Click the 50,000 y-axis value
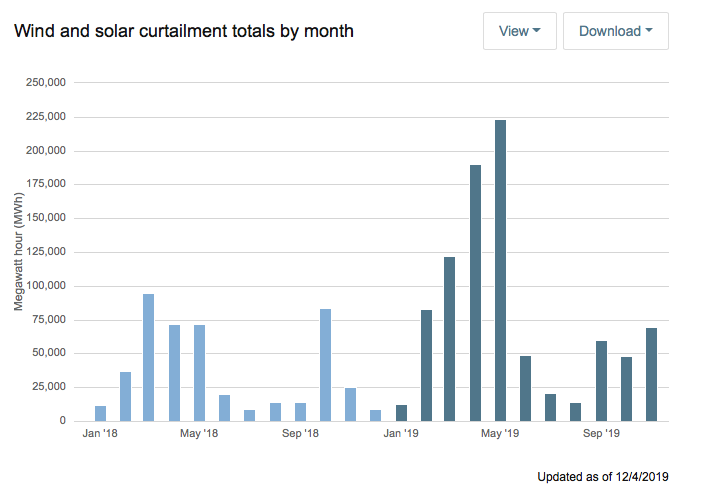This screenshot has height=494, width=707. click(x=49, y=353)
